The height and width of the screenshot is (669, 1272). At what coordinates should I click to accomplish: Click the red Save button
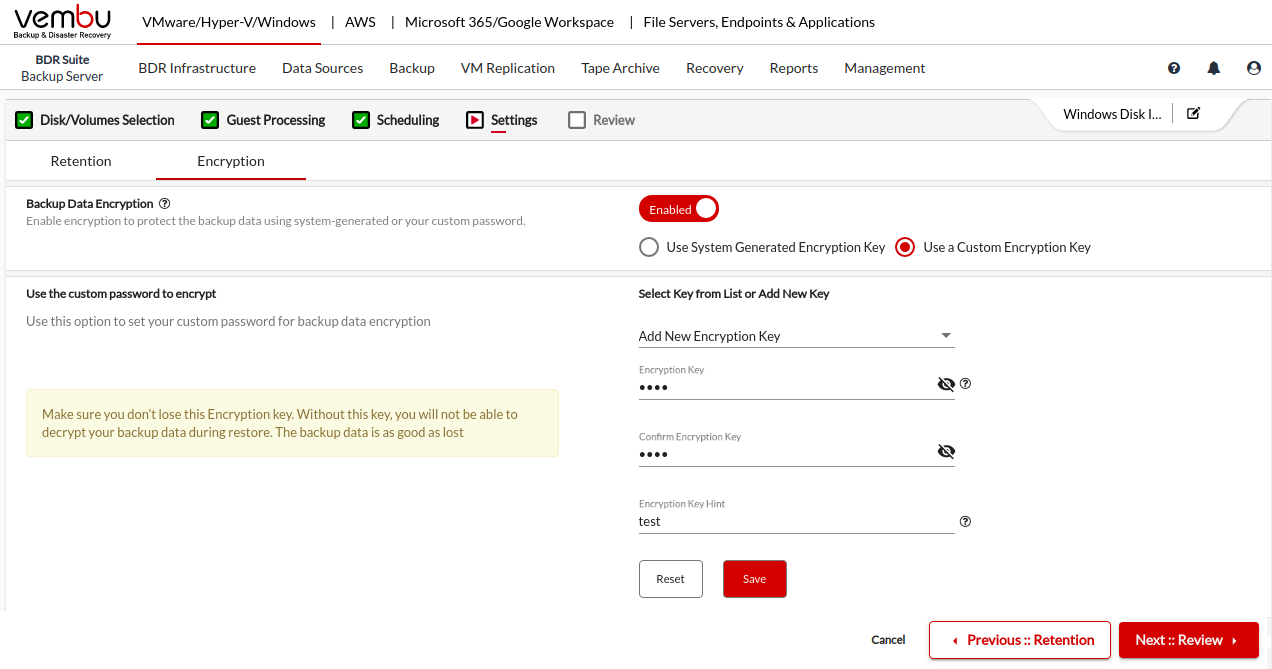[754, 579]
